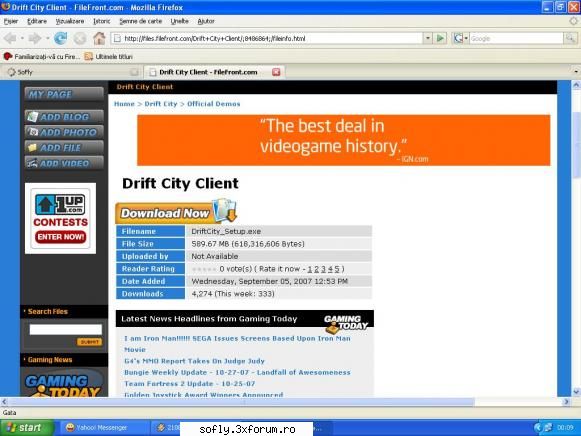Viewport: 581px width, 436px height.
Task: Click the Download Now button
Action: coord(176,212)
